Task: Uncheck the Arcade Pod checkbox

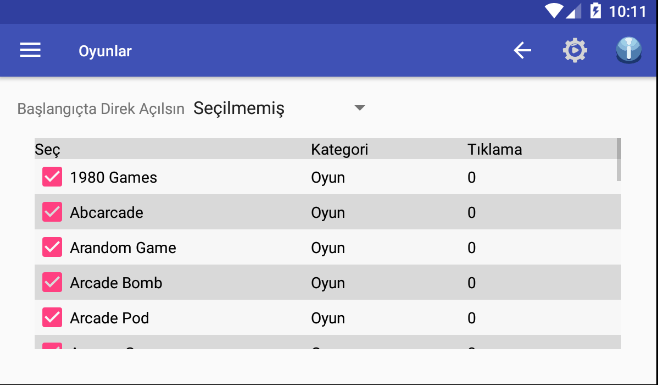Action: pyautogui.click(x=52, y=317)
